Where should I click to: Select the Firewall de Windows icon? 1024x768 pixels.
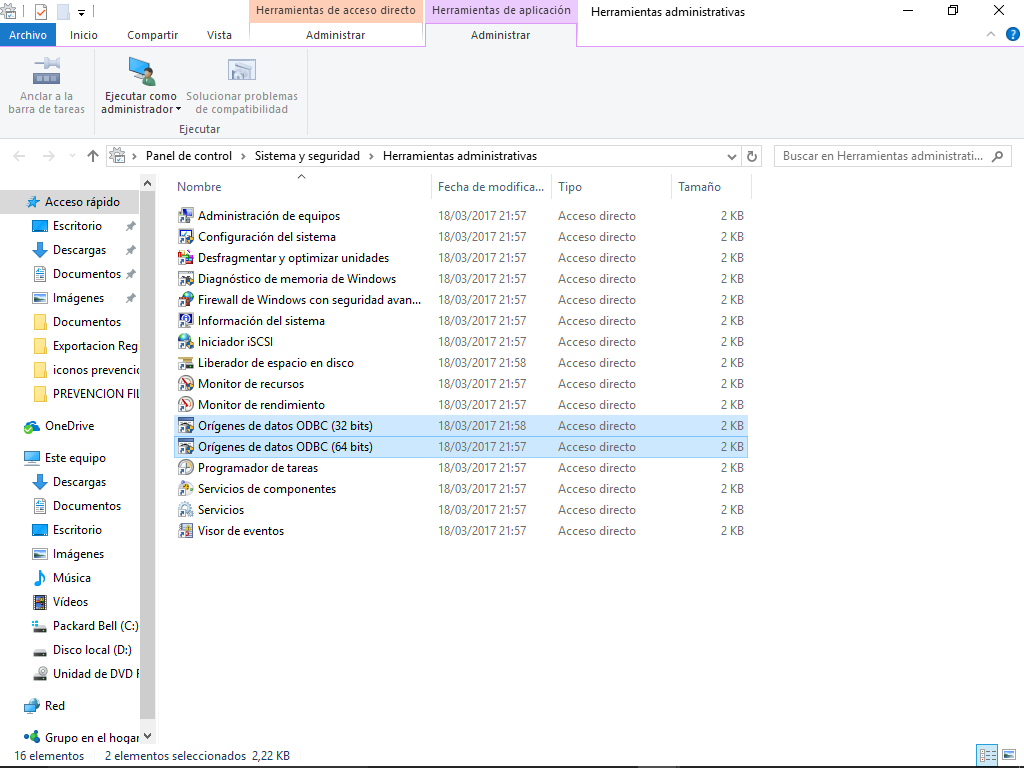pos(186,300)
